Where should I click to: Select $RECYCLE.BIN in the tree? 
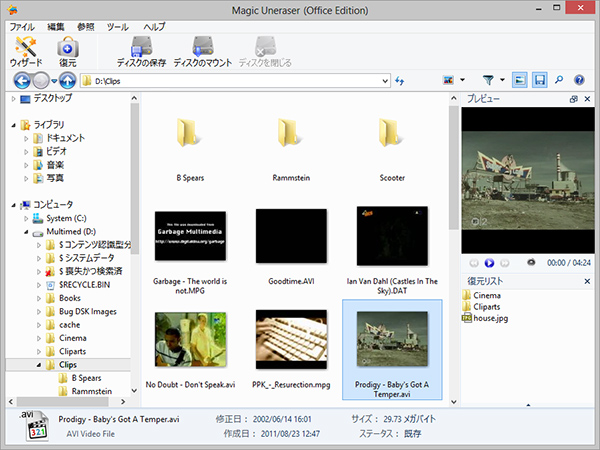coord(85,285)
